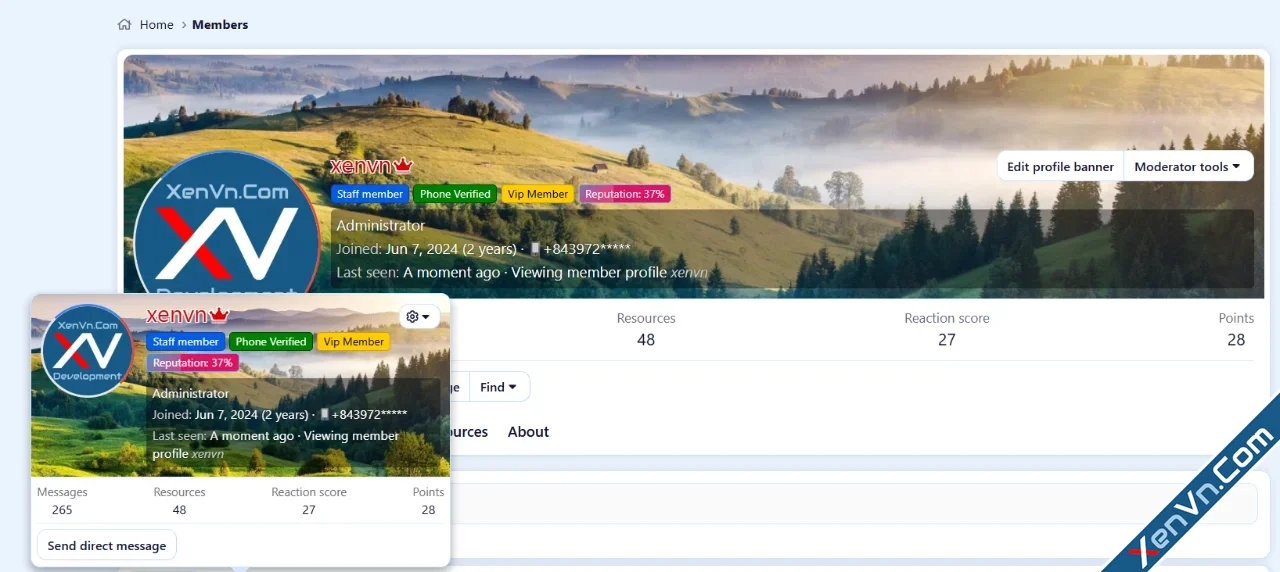Open the Find dropdown menu

click(x=498, y=387)
